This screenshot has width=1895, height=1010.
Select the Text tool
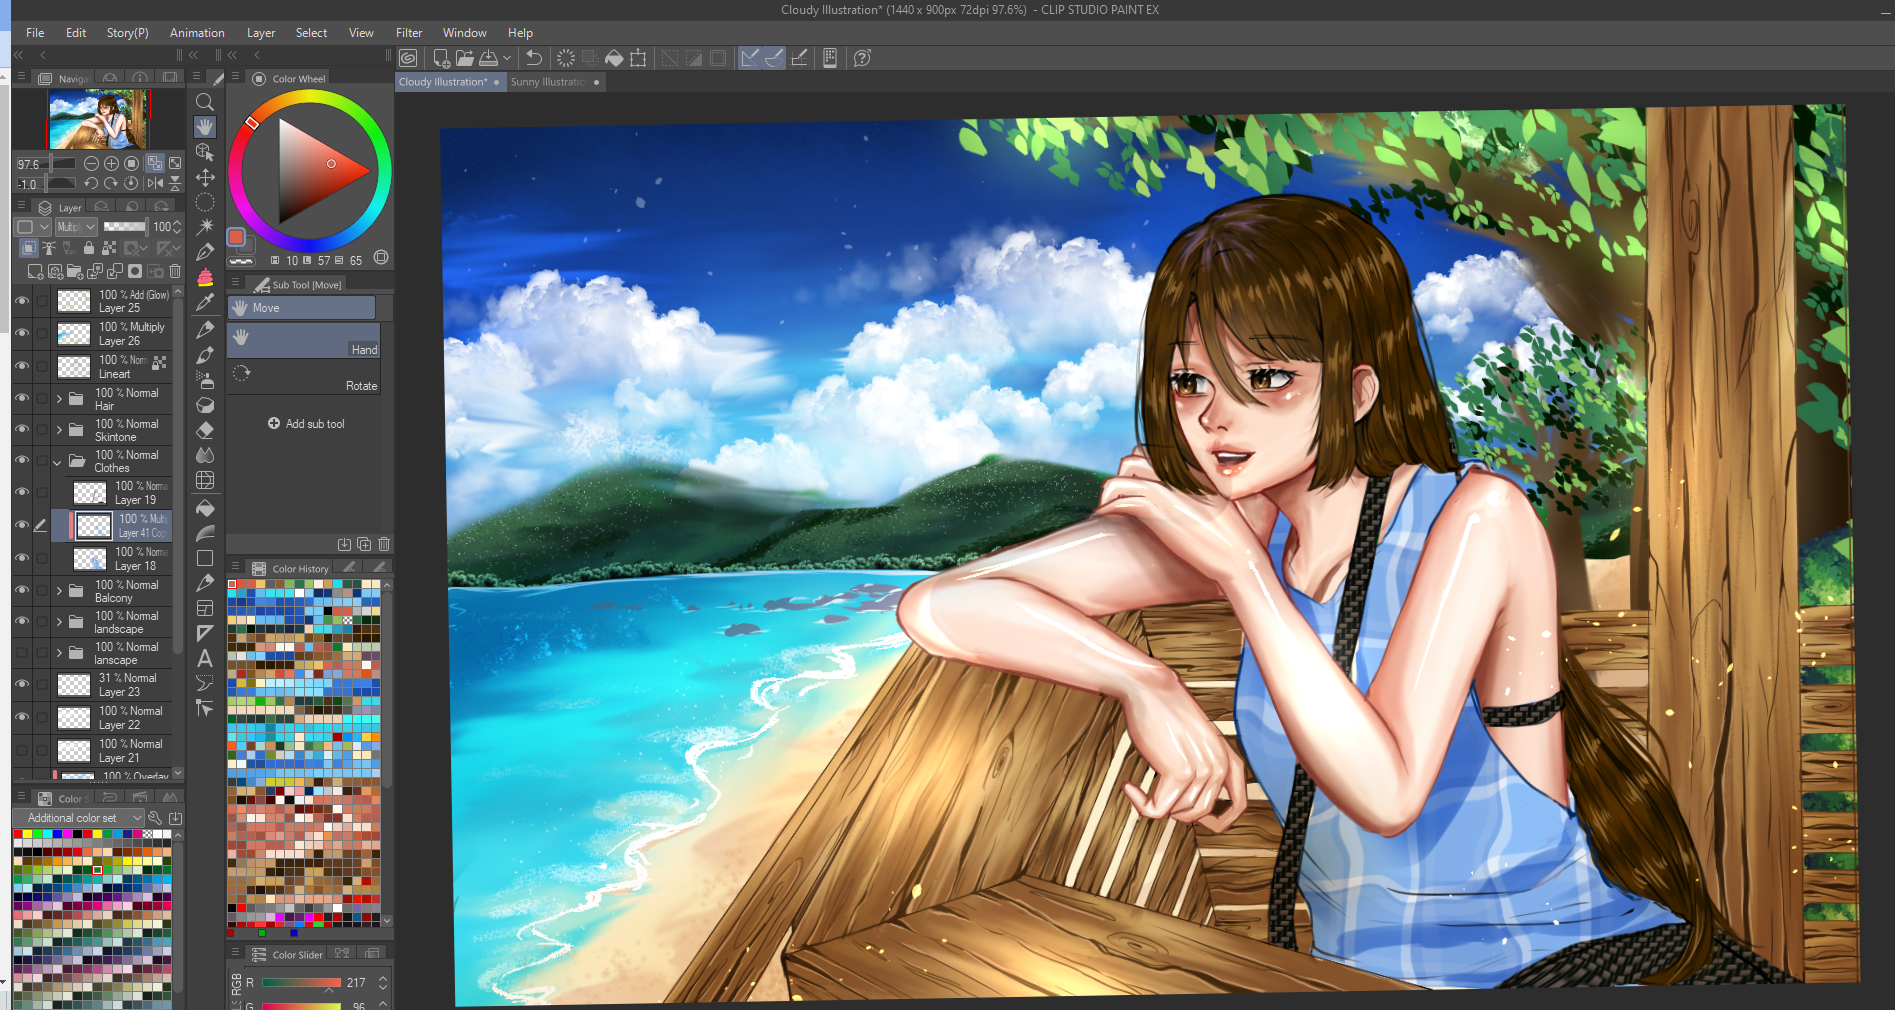click(205, 658)
